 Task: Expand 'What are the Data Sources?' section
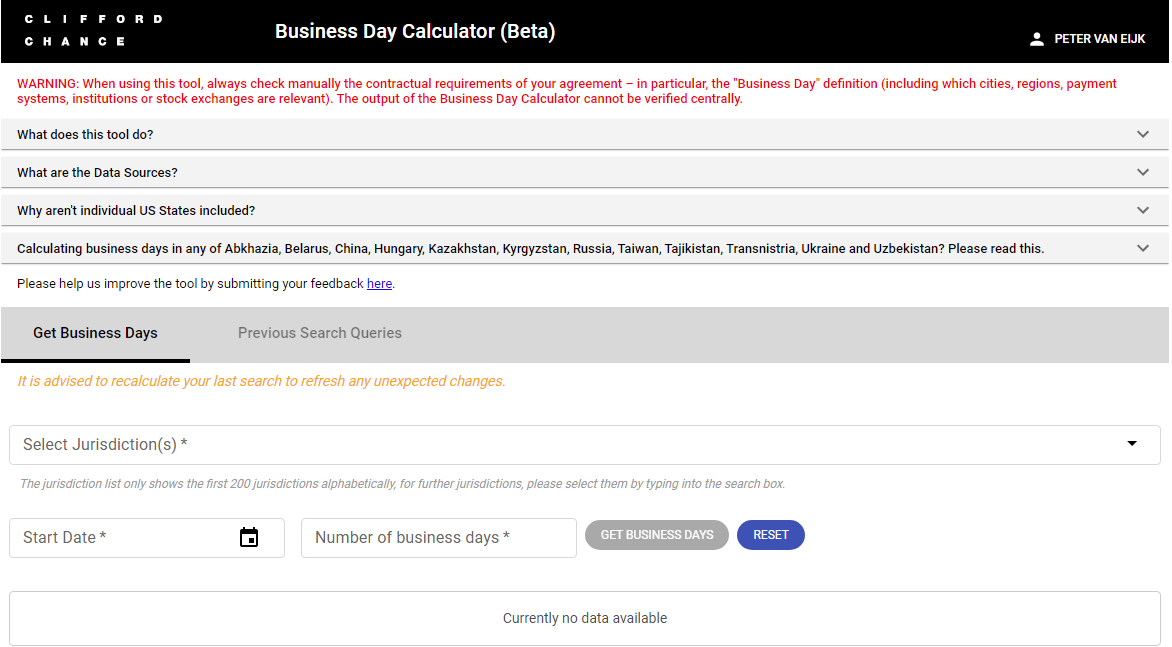point(585,173)
